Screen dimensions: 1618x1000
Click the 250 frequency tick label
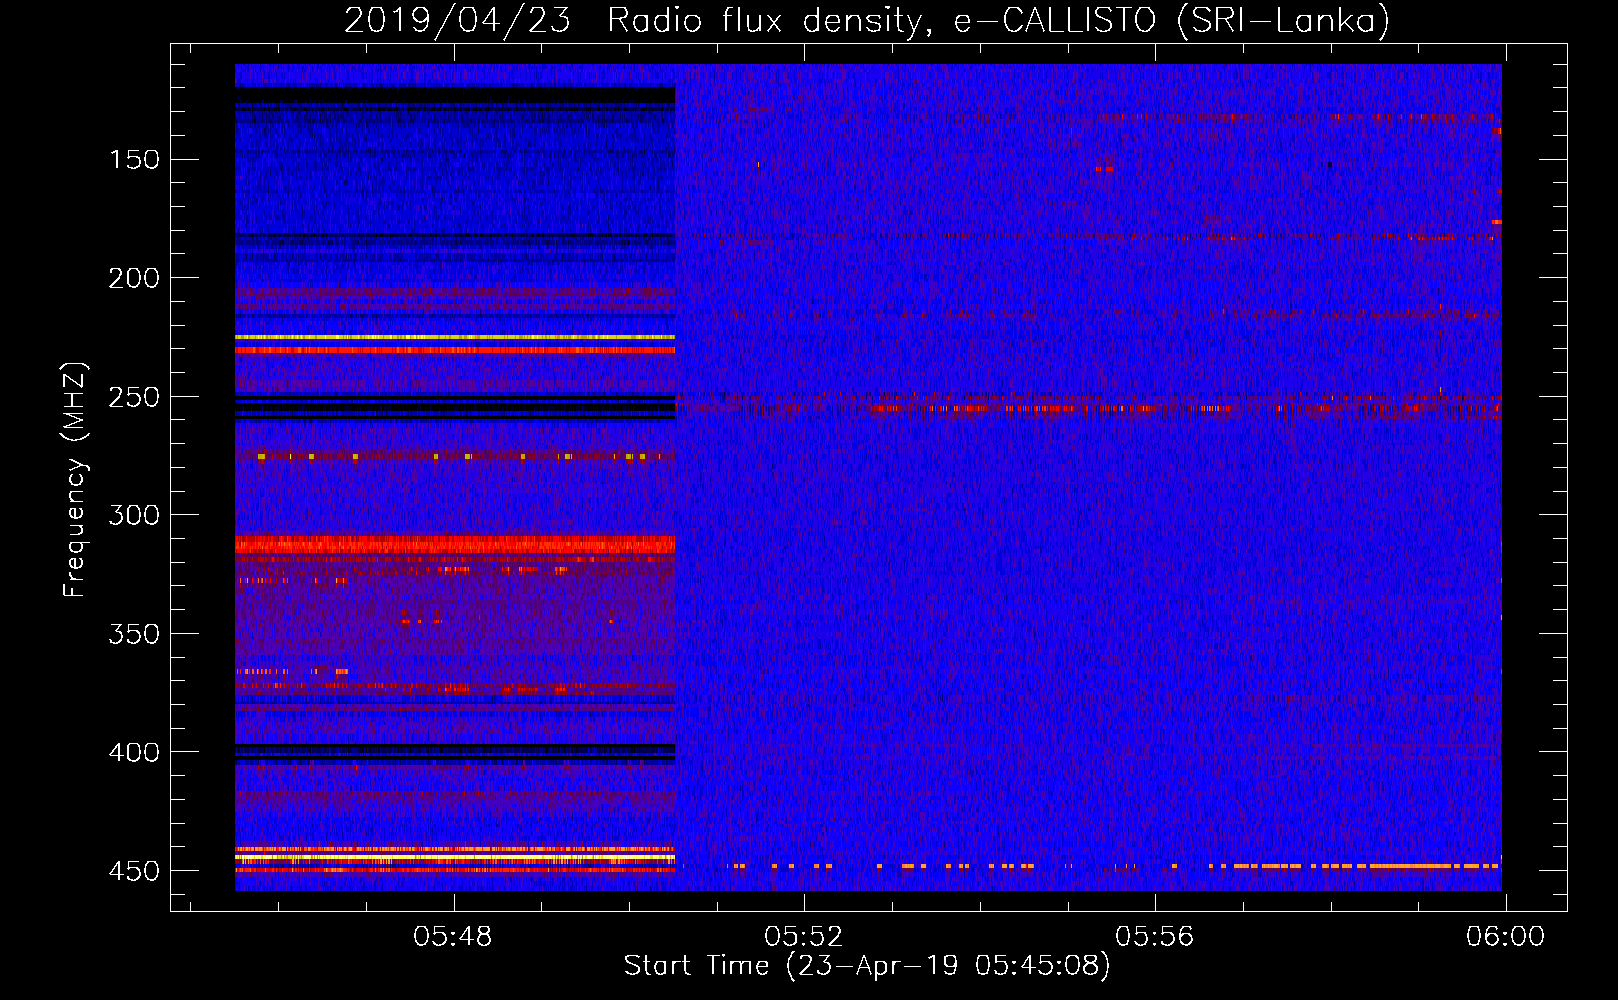click(134, 397)
